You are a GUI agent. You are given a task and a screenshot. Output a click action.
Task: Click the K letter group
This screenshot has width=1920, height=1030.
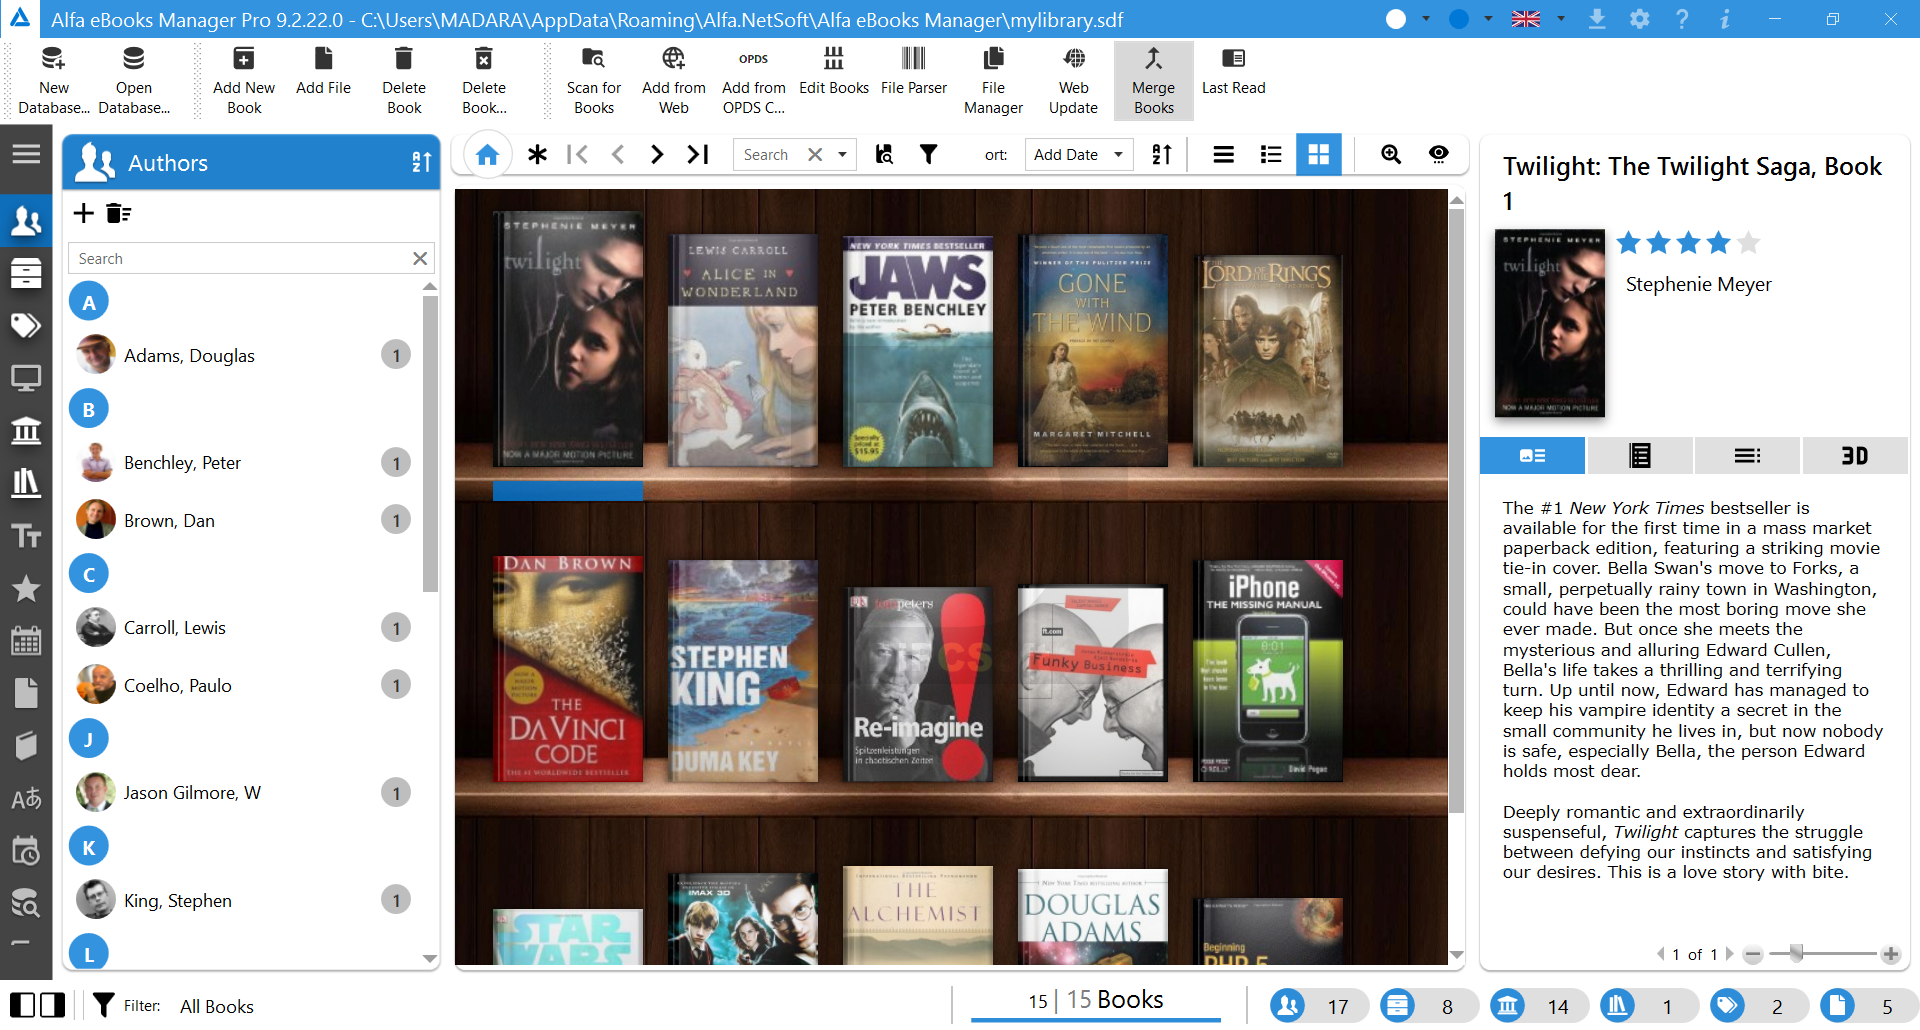(88, 847)
